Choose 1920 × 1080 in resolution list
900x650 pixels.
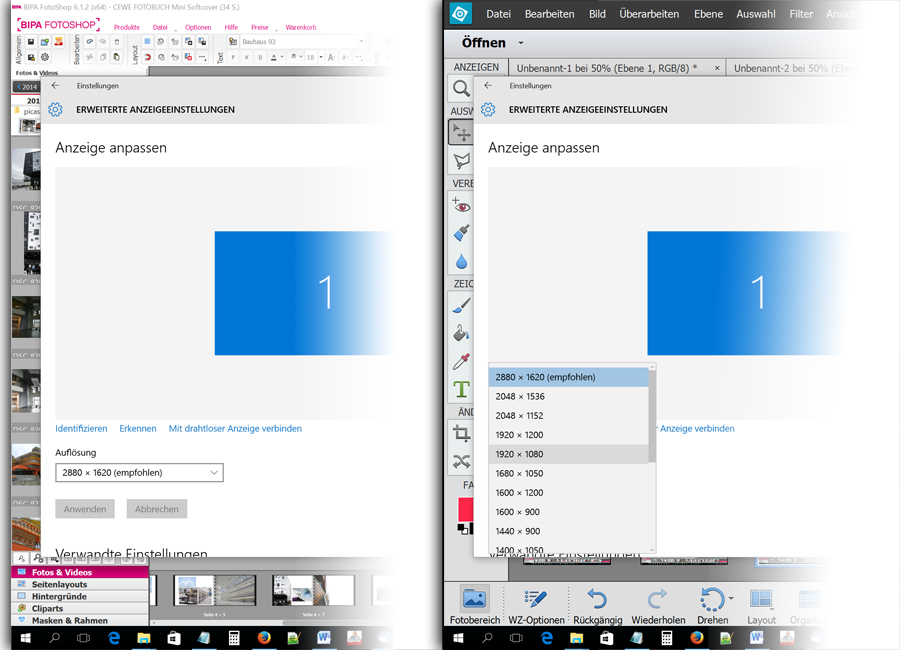(x=568, y=454)
